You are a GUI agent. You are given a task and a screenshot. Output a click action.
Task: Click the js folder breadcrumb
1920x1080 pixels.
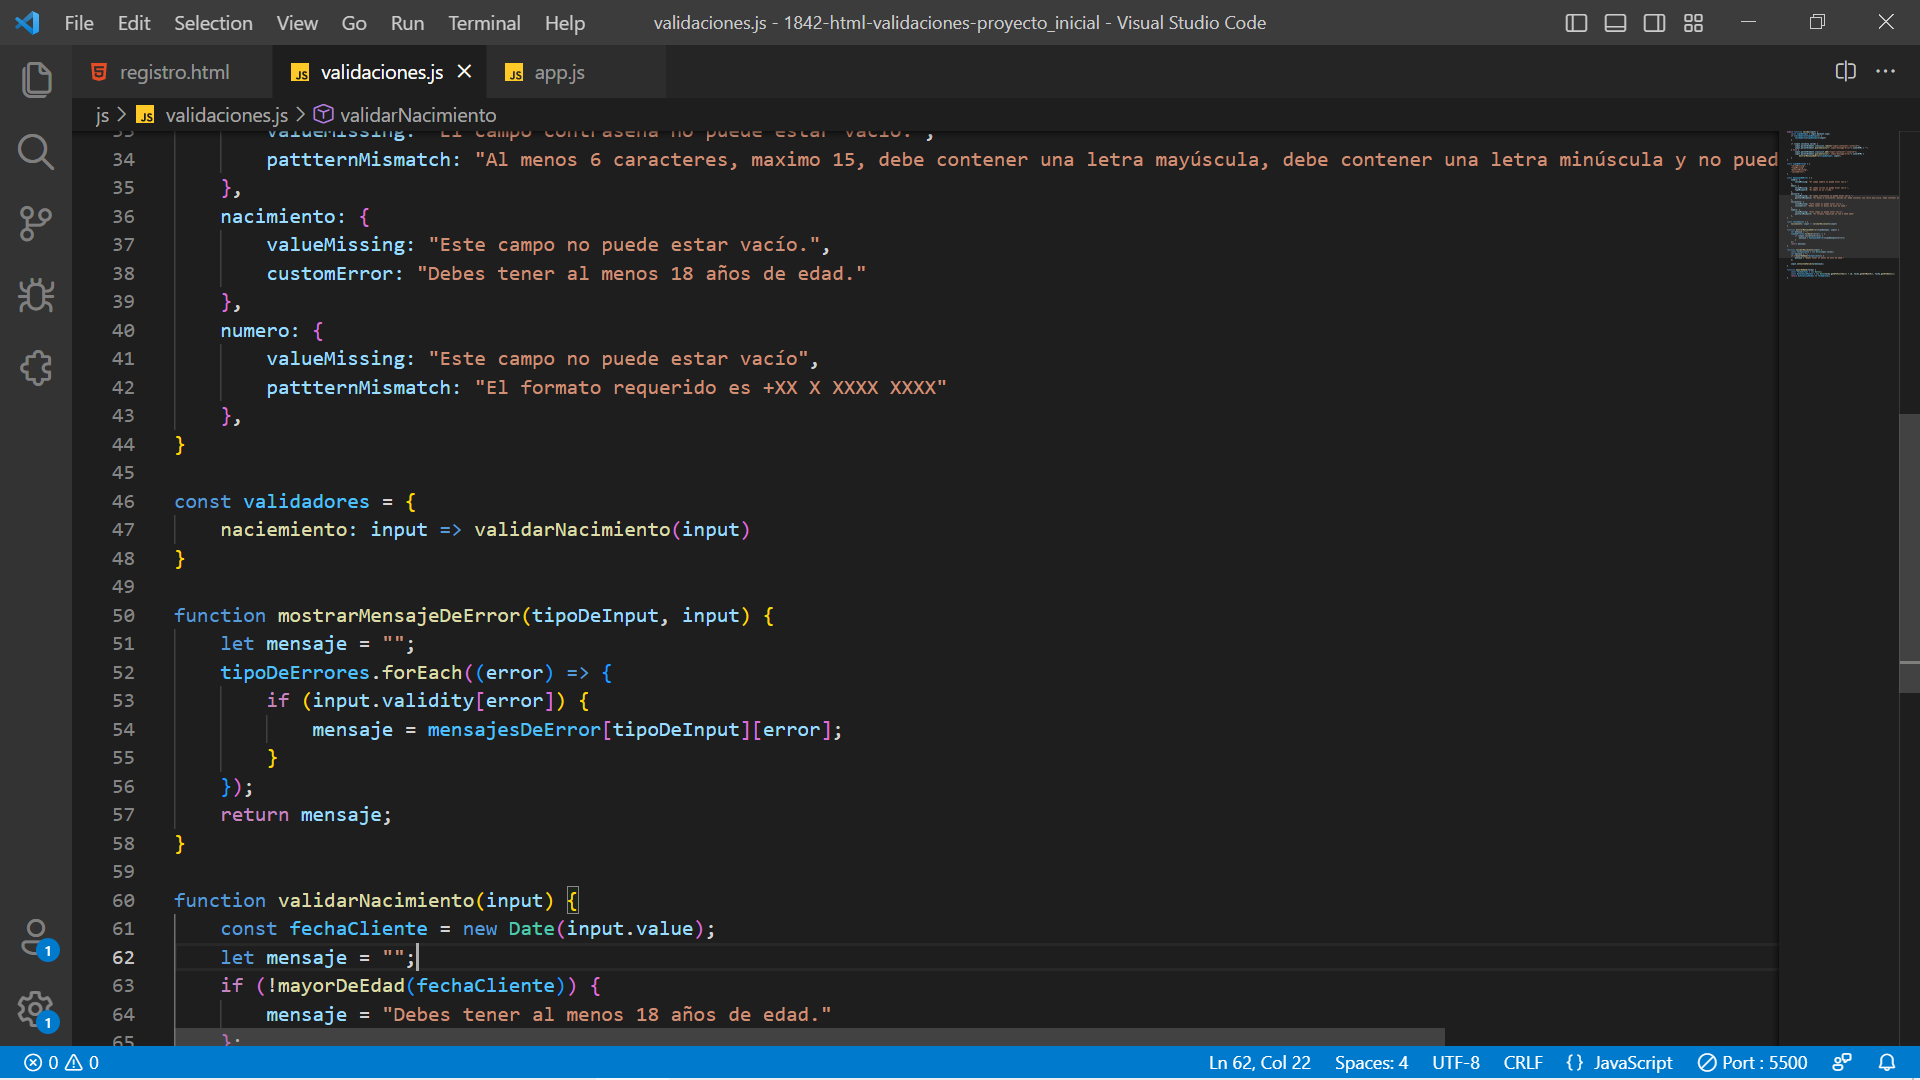click(102, 115)
